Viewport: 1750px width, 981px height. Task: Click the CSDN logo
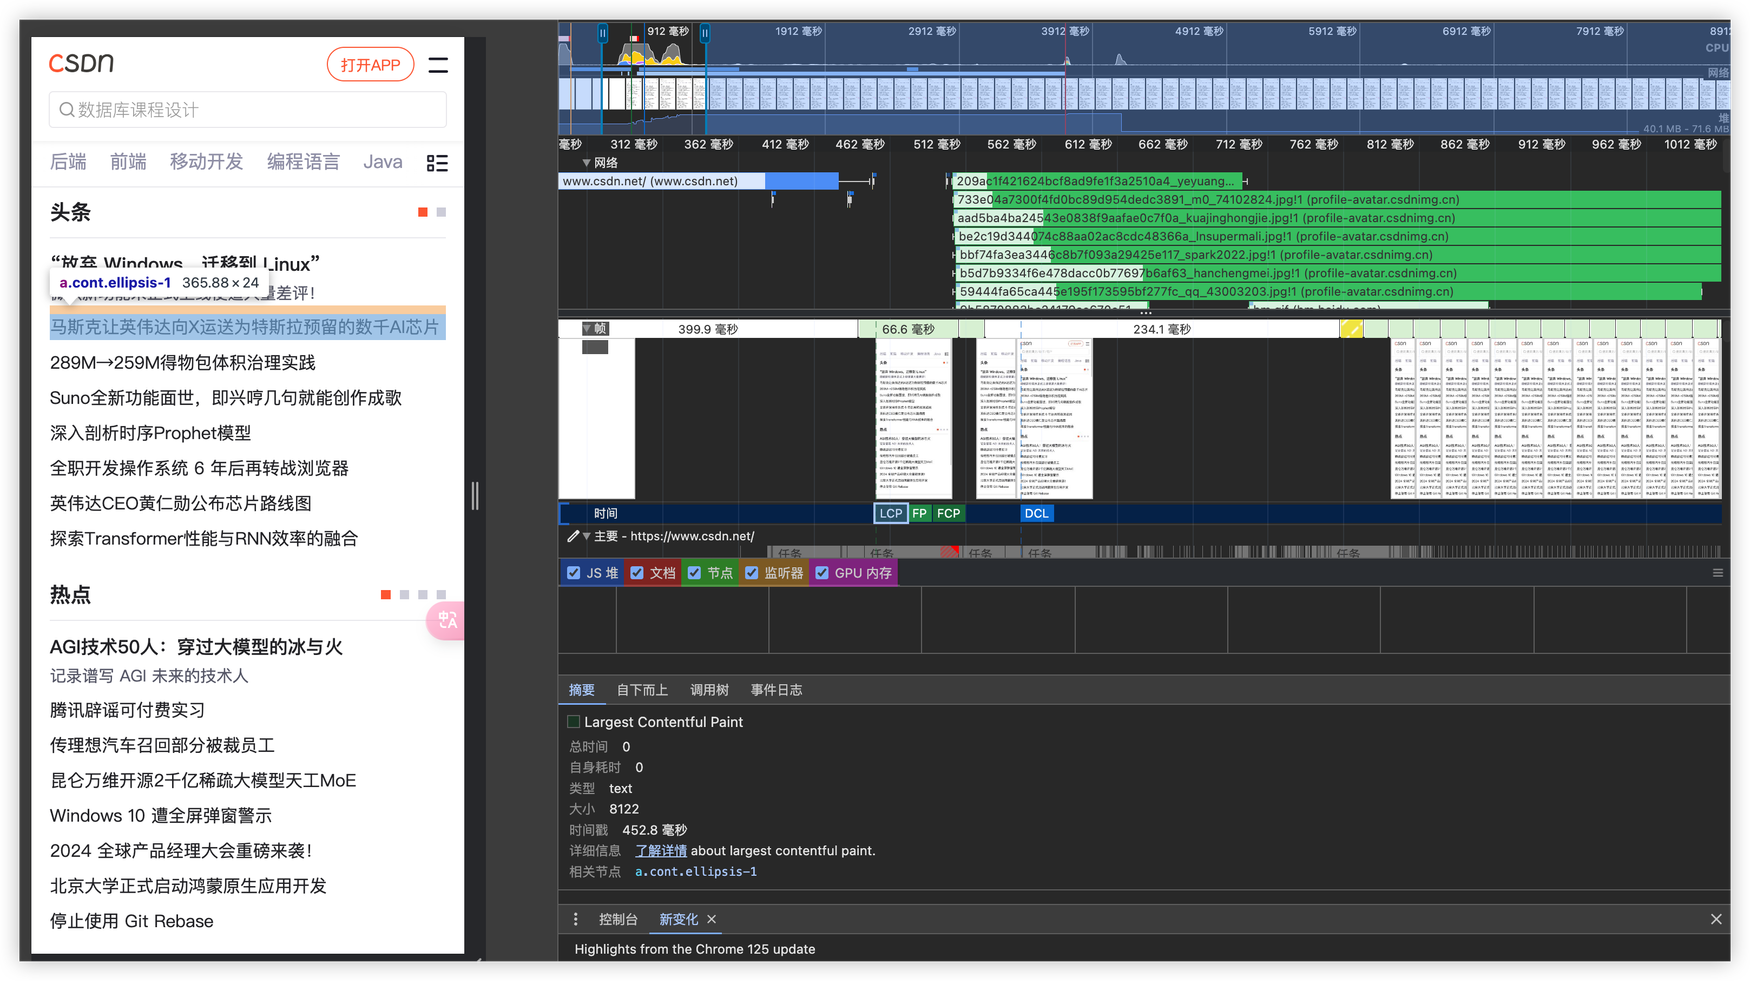[x=81, y=63]
